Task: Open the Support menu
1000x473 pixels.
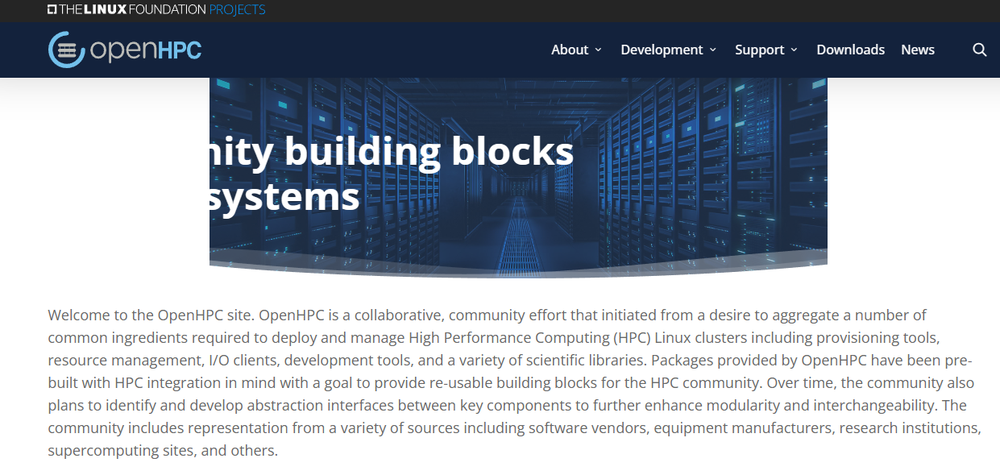Action: [759, 50]
